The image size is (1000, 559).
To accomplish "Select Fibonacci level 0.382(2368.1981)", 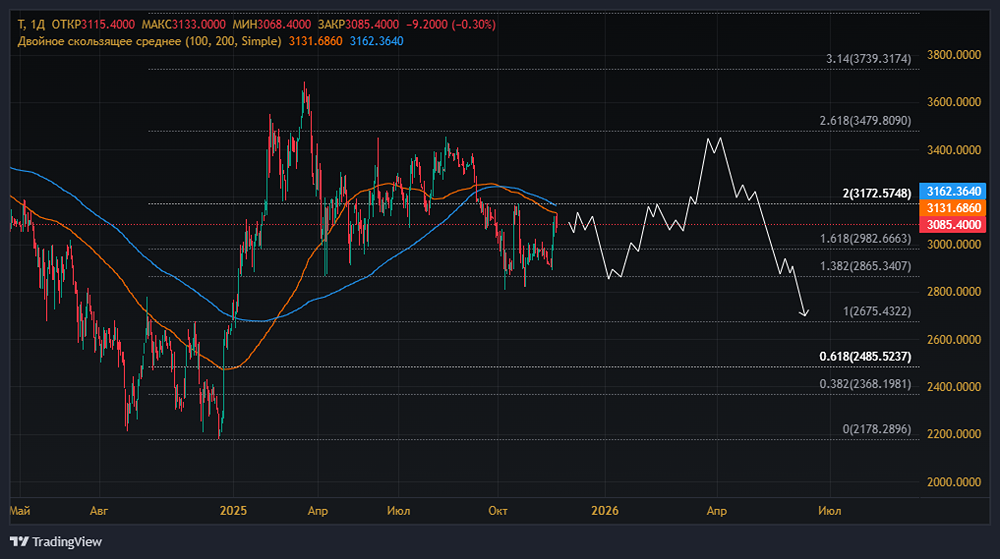I will pos(865,384).
